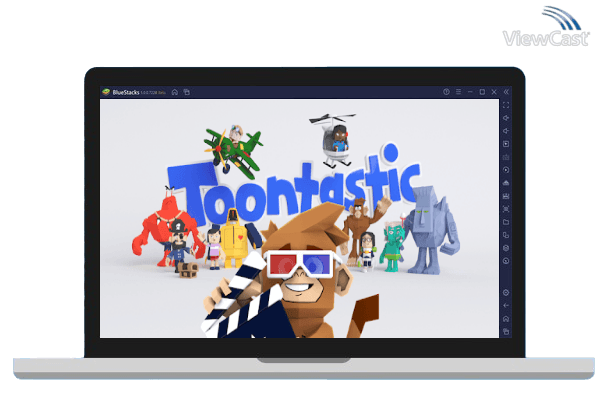Screen dimensions: 602x414
Task: Click the helicopter pilot character
Action: 335,140
